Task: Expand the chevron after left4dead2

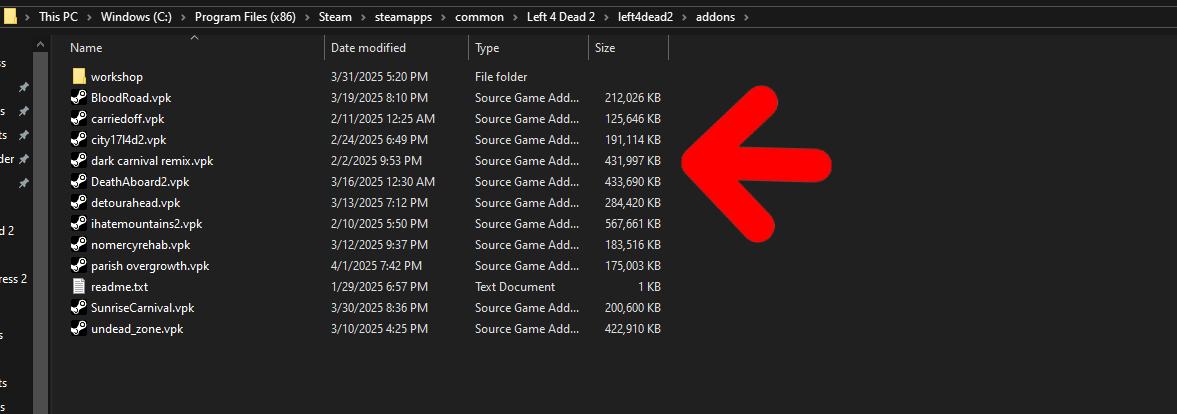Action: coord(683,16)
